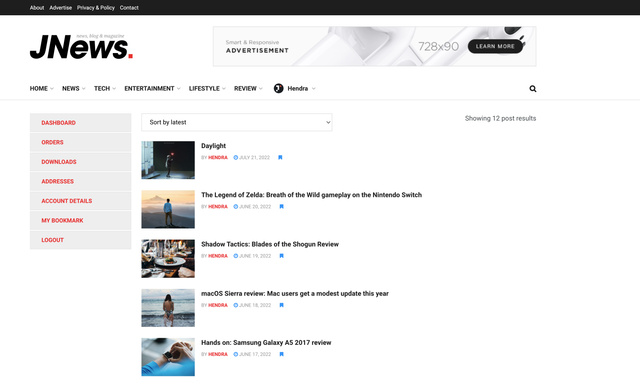640x385 pixels.
Task: Click the Hendra avatar icon in navigation
Action: coord(278,88)
